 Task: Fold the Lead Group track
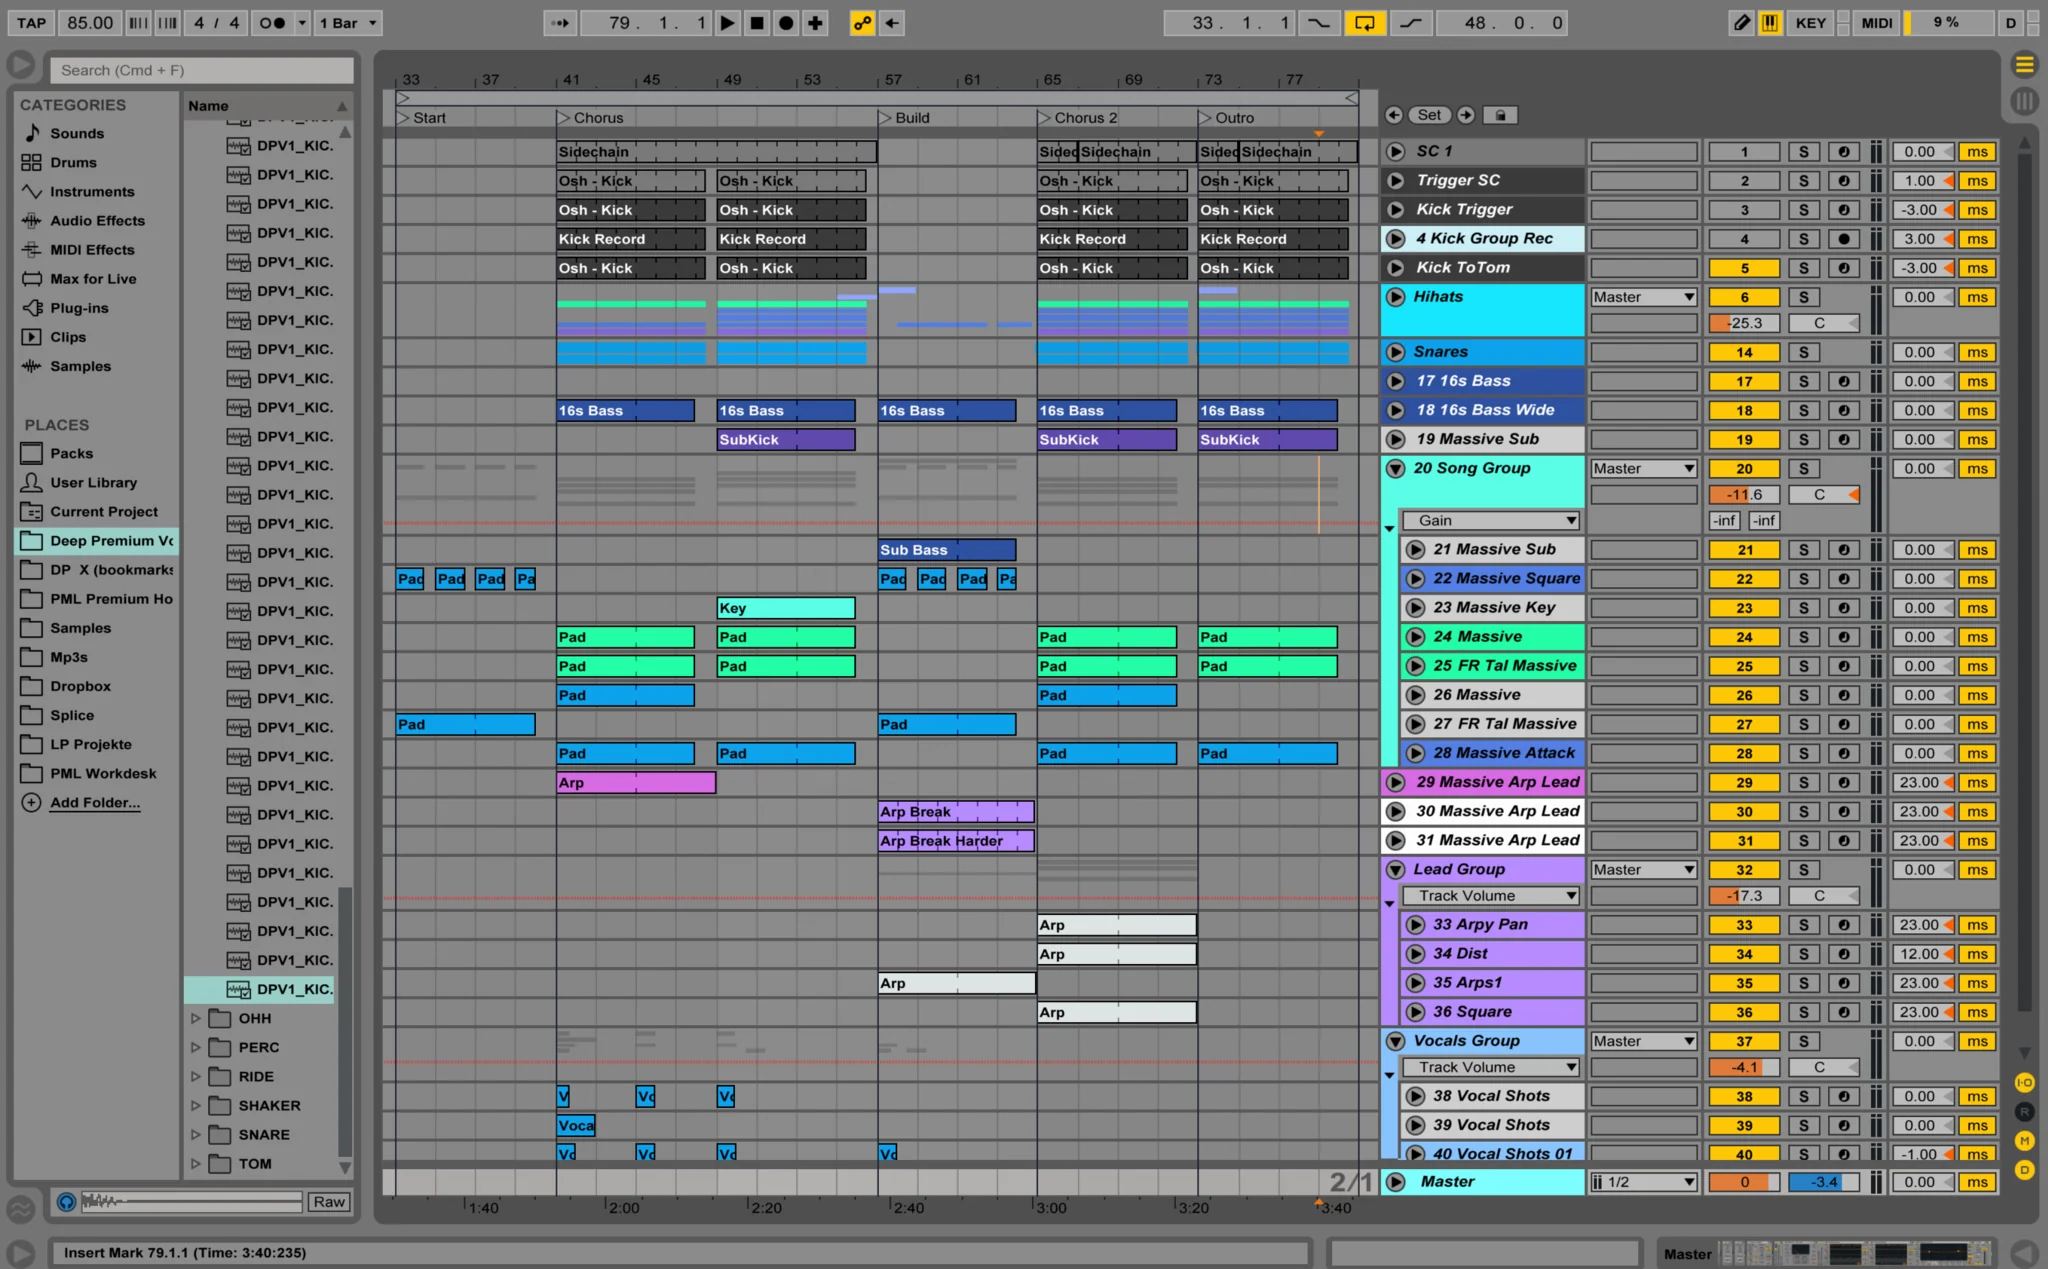1396,870
